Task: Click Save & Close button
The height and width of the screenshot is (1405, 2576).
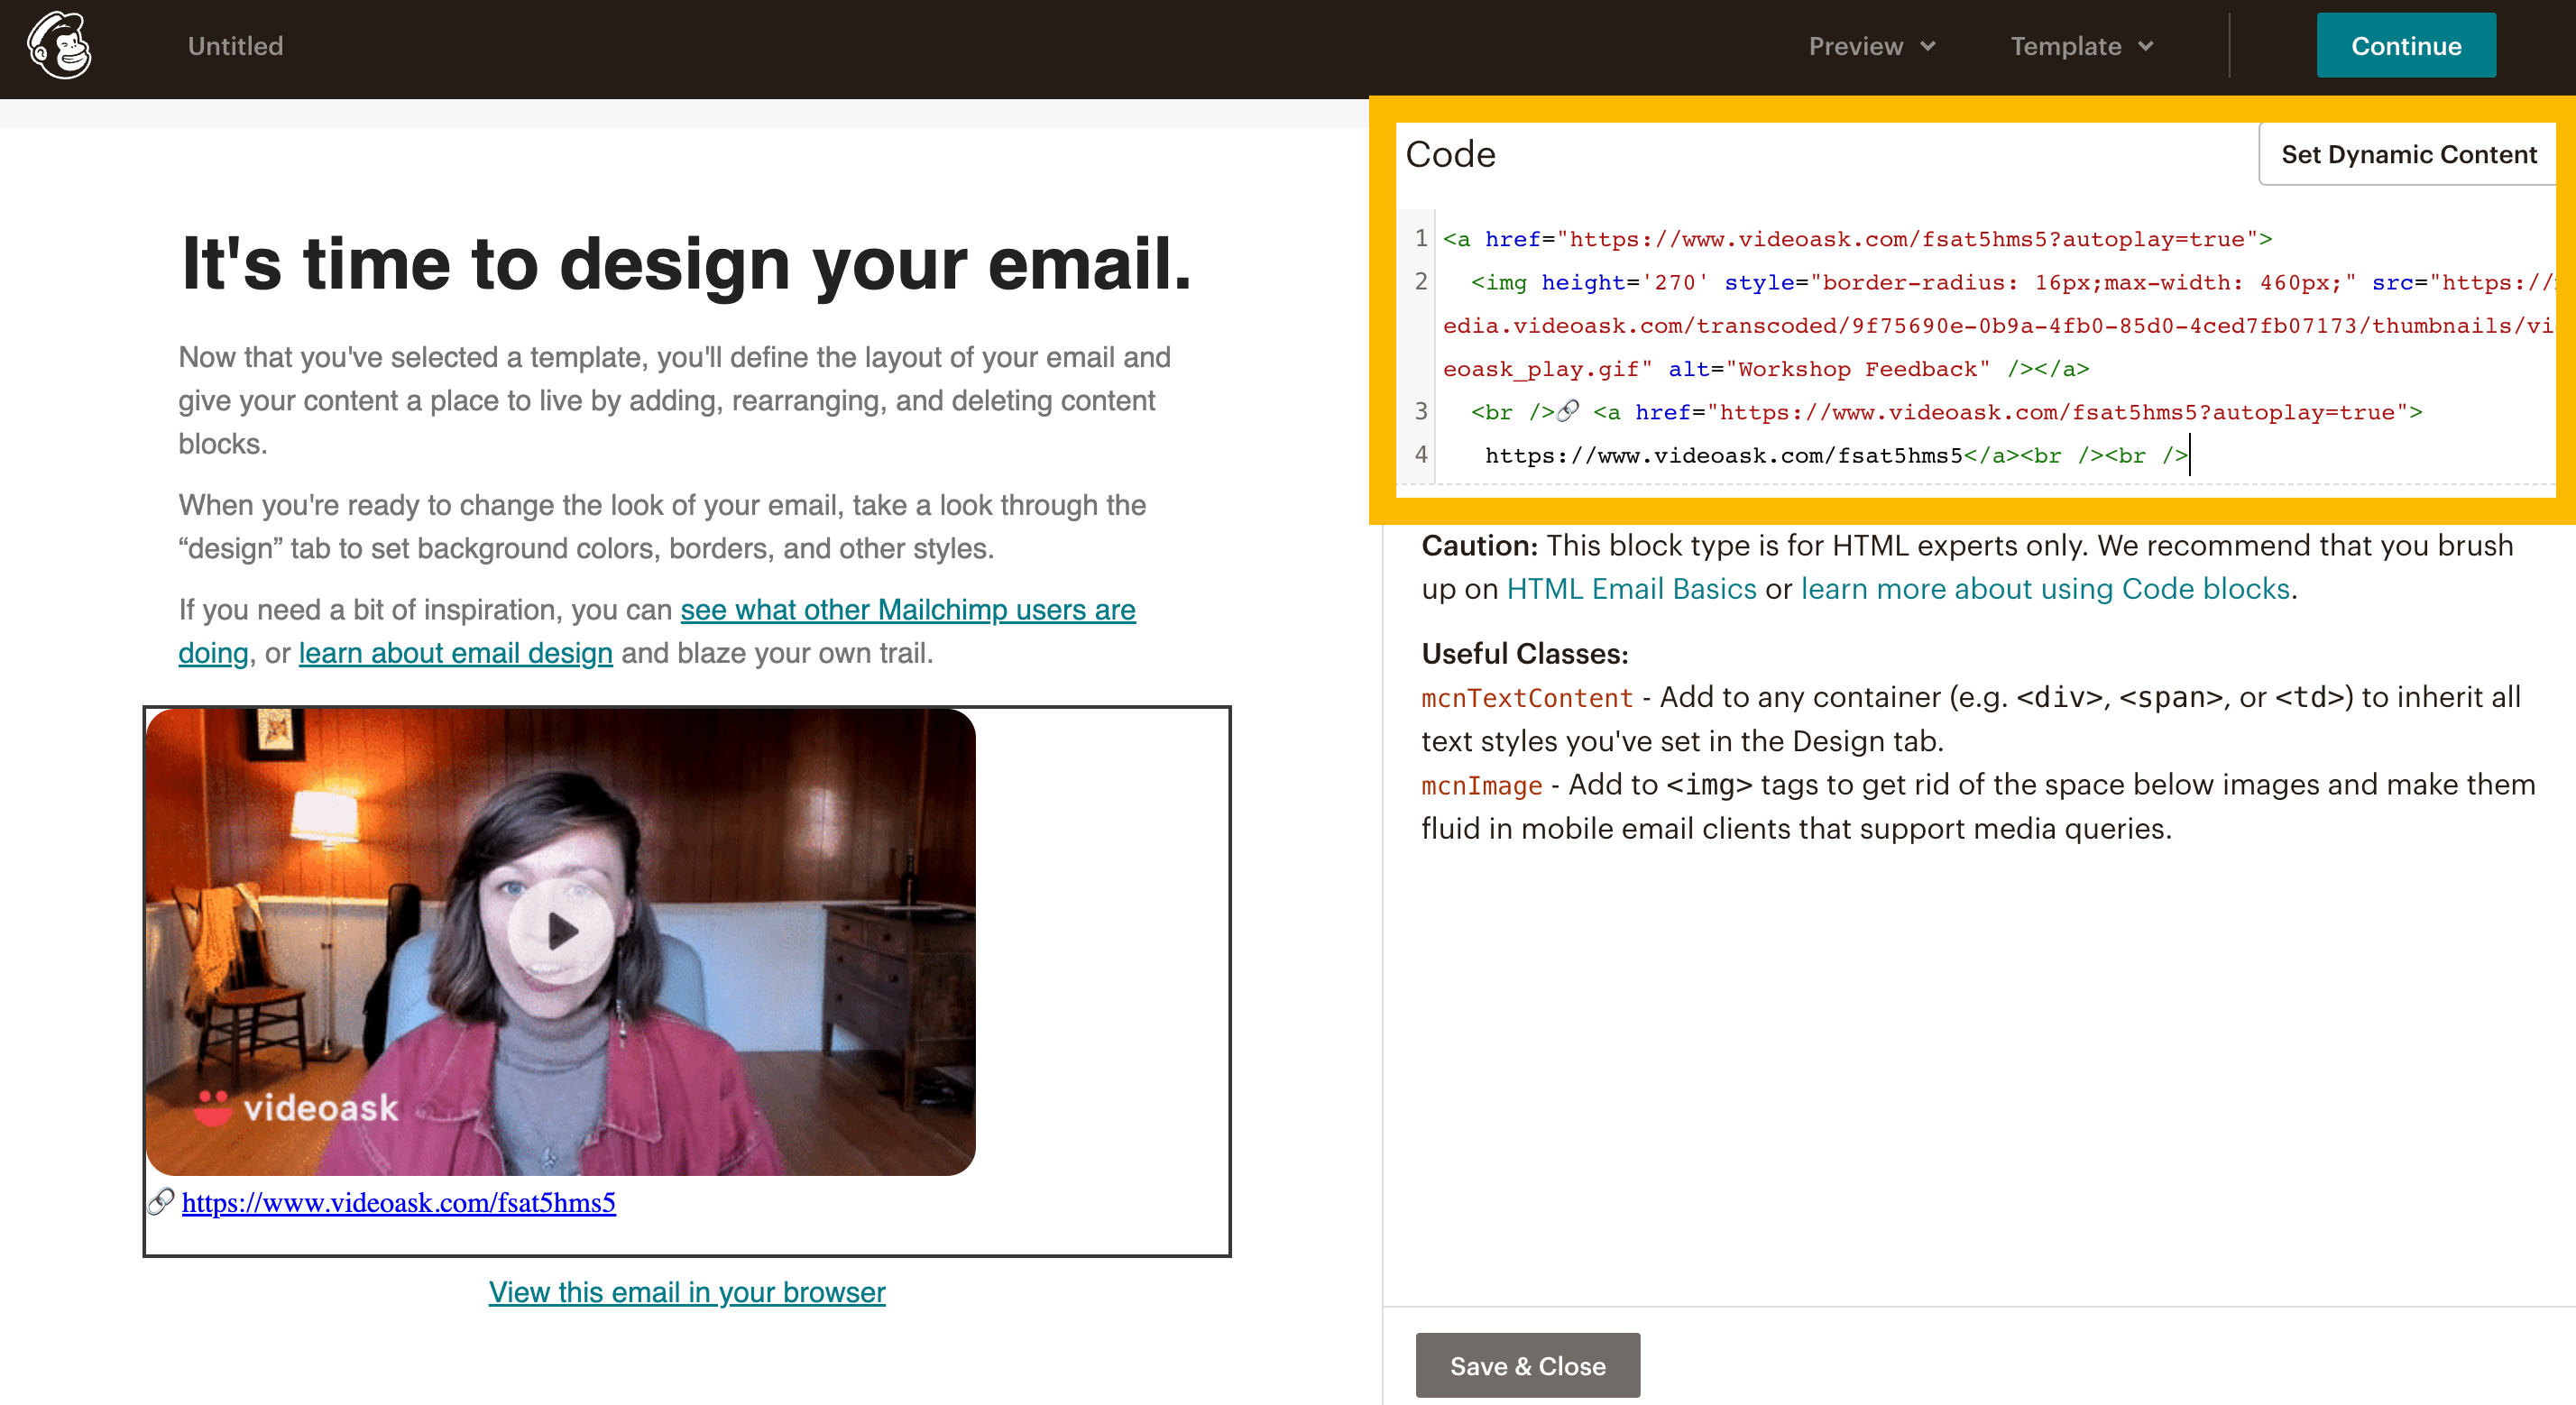Action: coord(1527,1365)
